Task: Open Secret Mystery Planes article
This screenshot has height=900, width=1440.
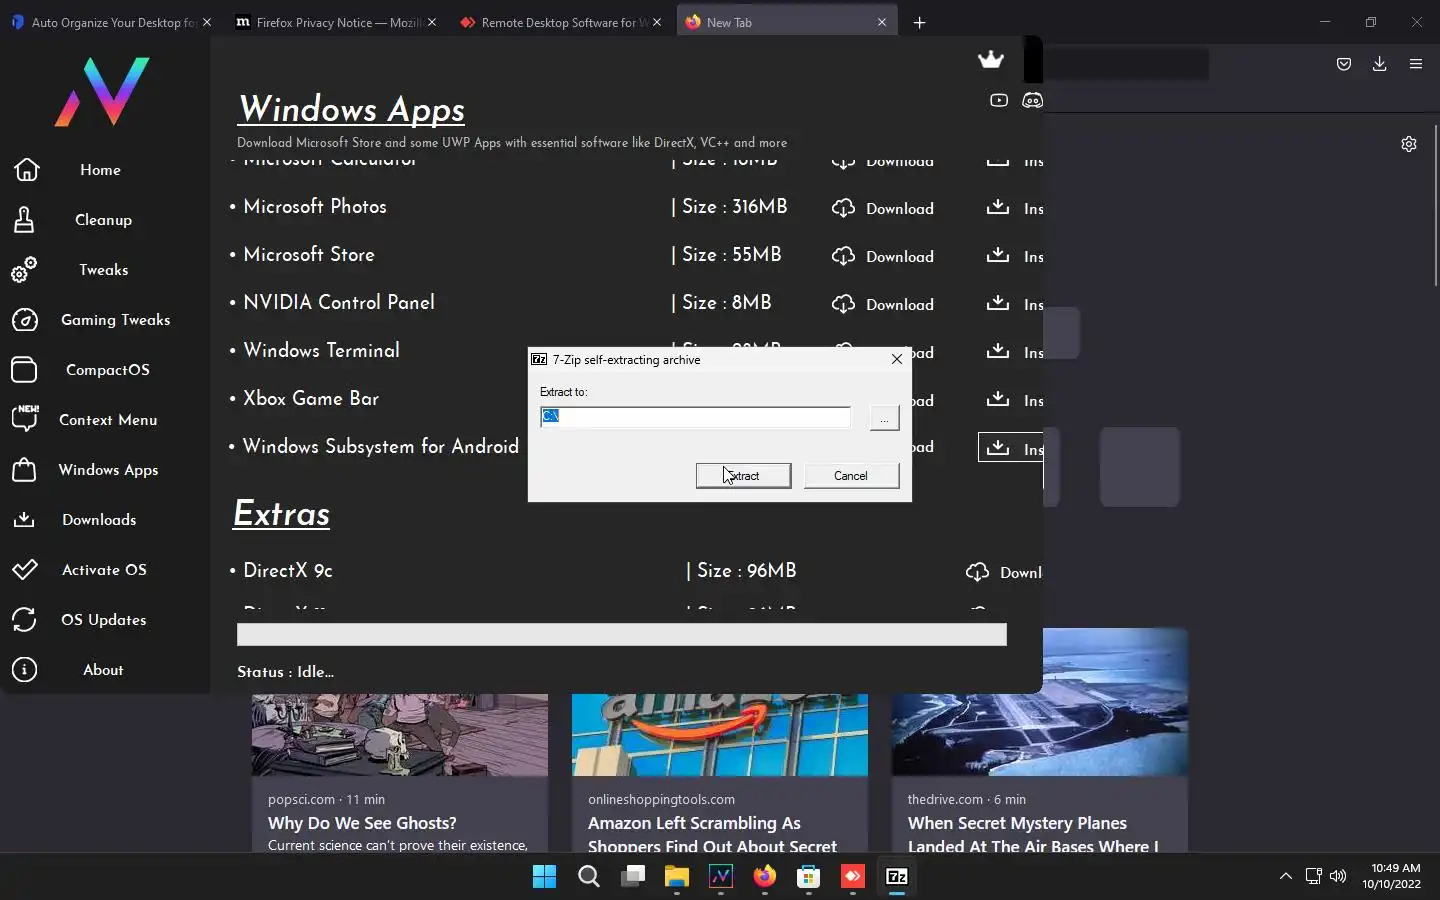Action: coord(1032,834)
